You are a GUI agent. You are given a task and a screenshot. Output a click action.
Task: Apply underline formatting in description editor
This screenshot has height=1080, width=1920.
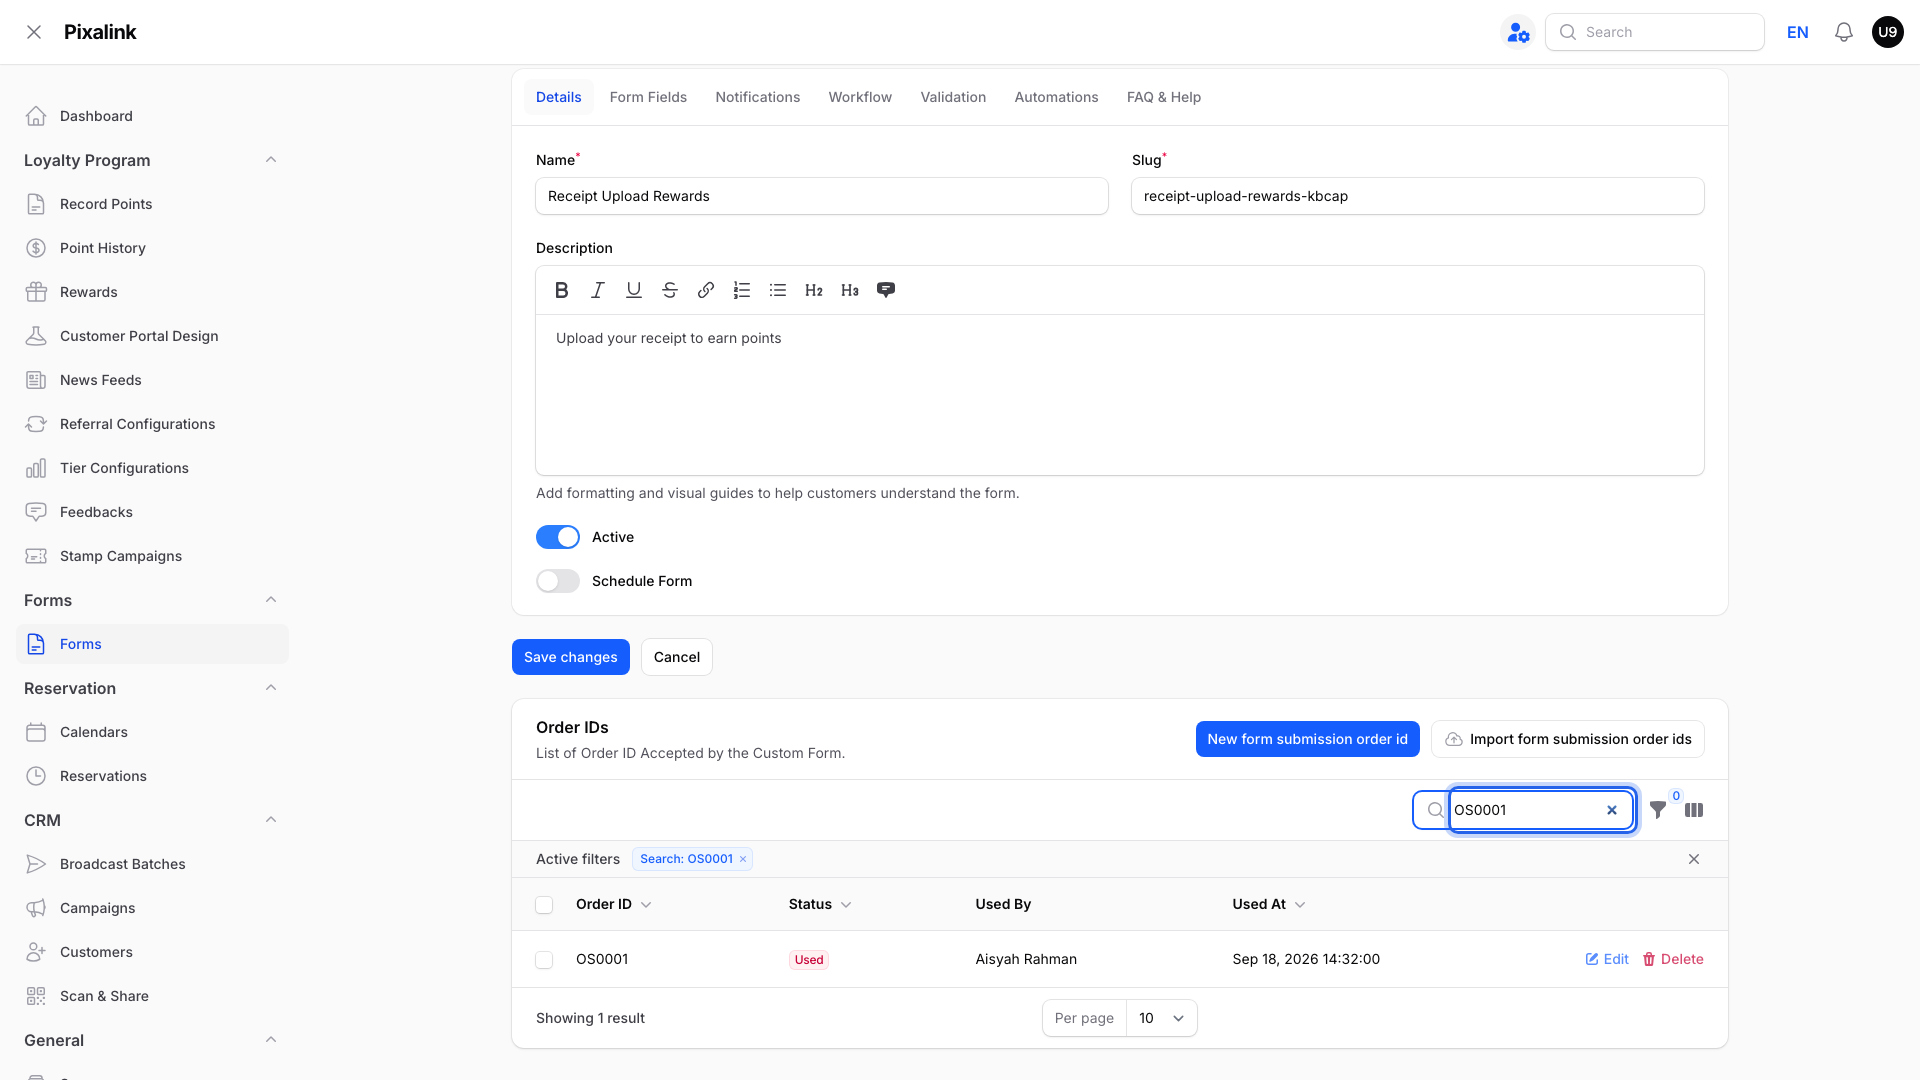633,290
